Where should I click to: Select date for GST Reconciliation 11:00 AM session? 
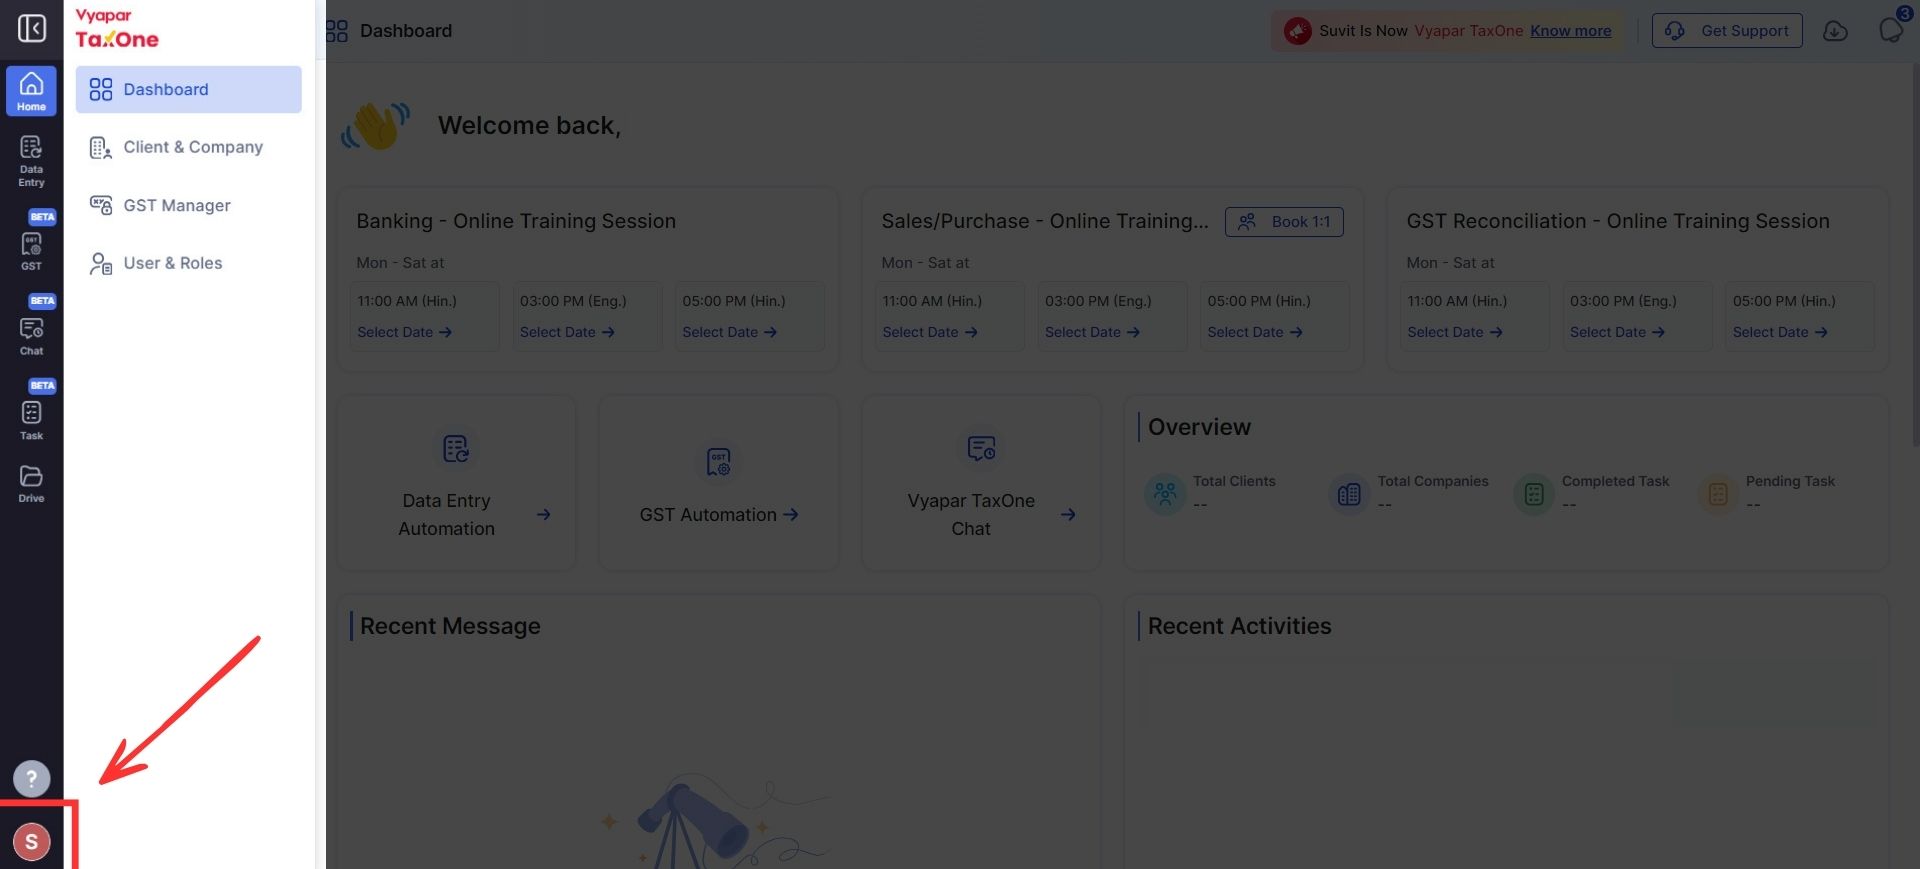click(x=1454, y=332)
